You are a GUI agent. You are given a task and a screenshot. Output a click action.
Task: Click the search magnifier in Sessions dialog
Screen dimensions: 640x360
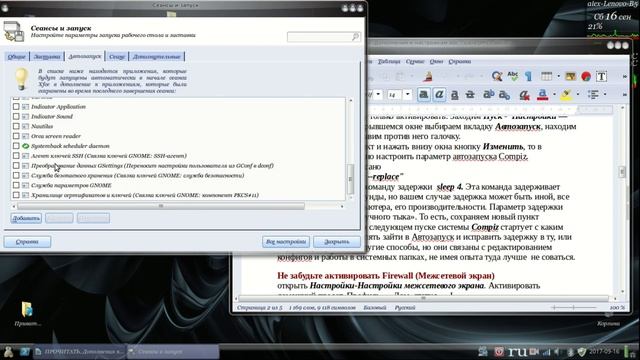(356, 37)
